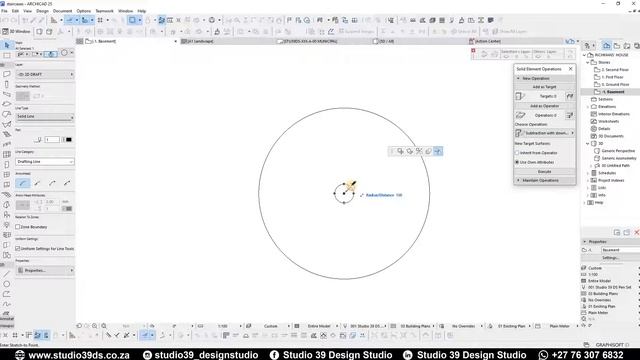Open the Options menu
Image resolution: width=640 pixels, height=360 pixels.
84,11
